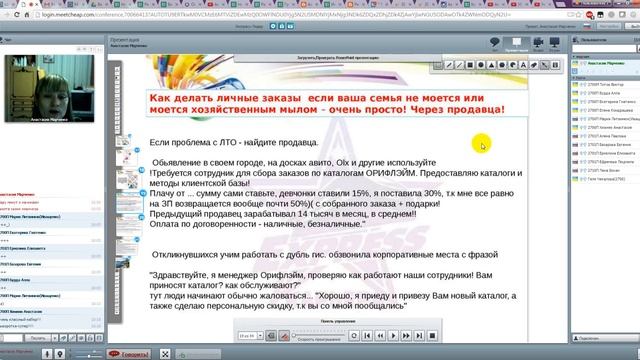Click the fast forward slides button
The height and width of the screenshot is (360, 640).
coord(406,336)
